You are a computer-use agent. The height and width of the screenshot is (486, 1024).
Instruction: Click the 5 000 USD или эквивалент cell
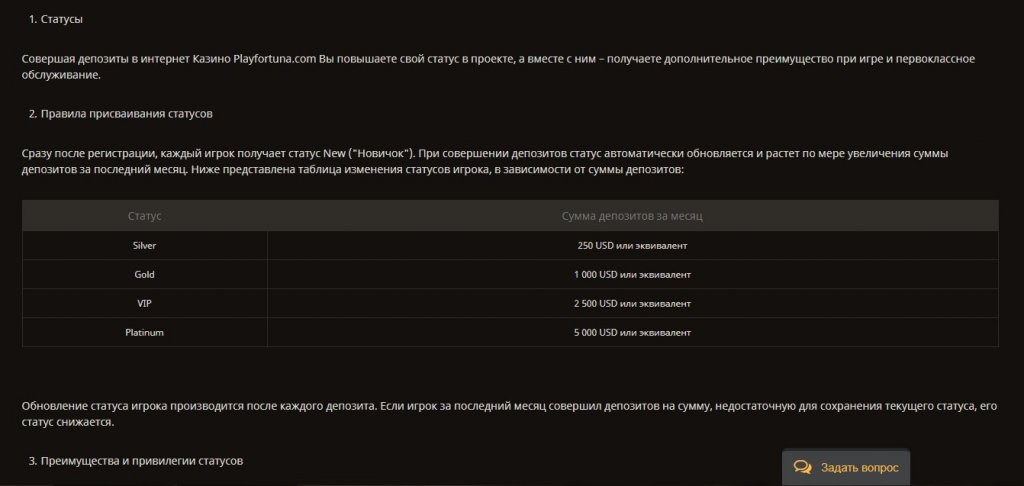point(632,332)
